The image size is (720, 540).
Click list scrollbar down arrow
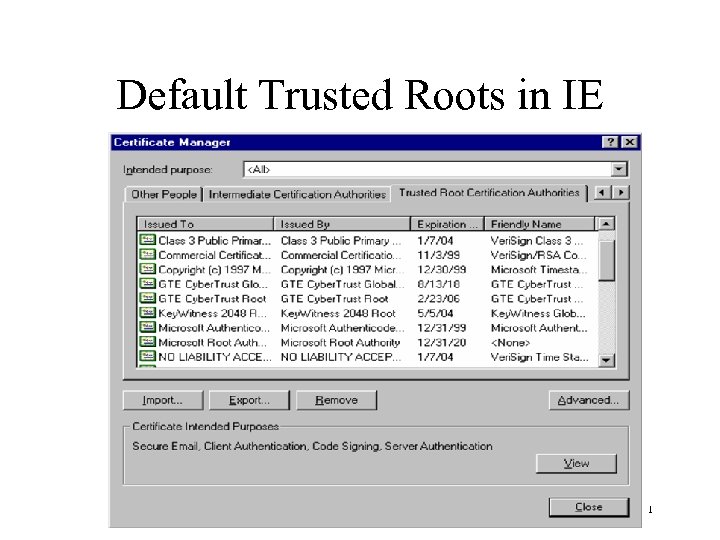(606, 360)
